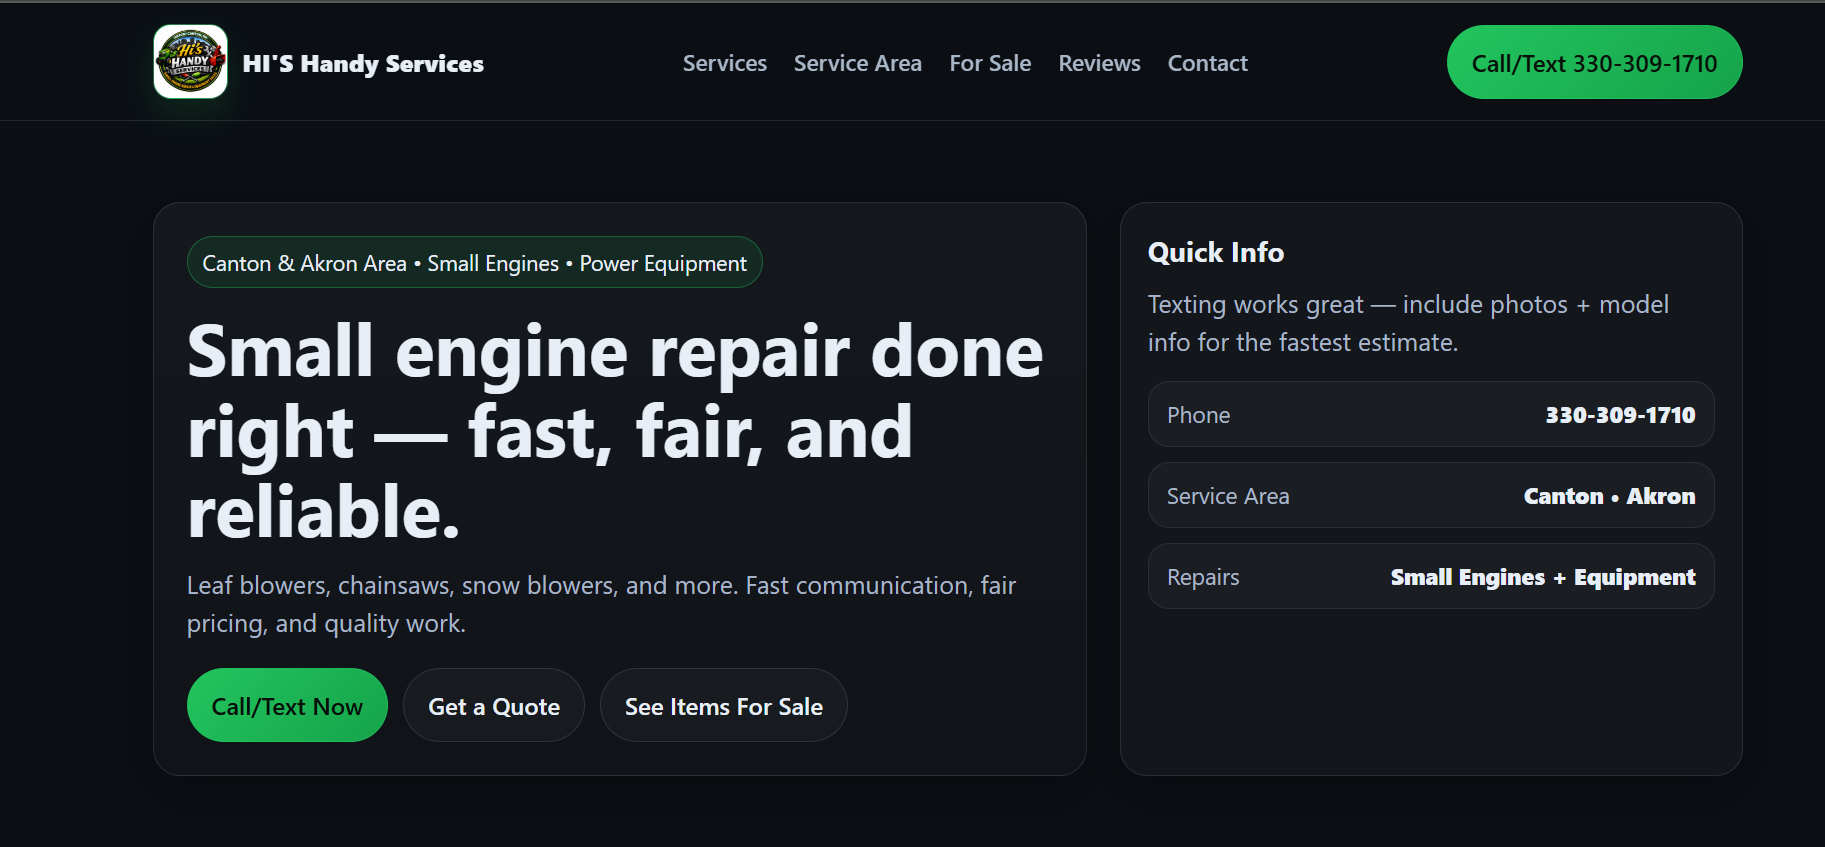Image resolution: width=1825 pixels, height=847 pixels.
Task: Click the Hi's Handy Services logo icon
Action: [190, 62]
